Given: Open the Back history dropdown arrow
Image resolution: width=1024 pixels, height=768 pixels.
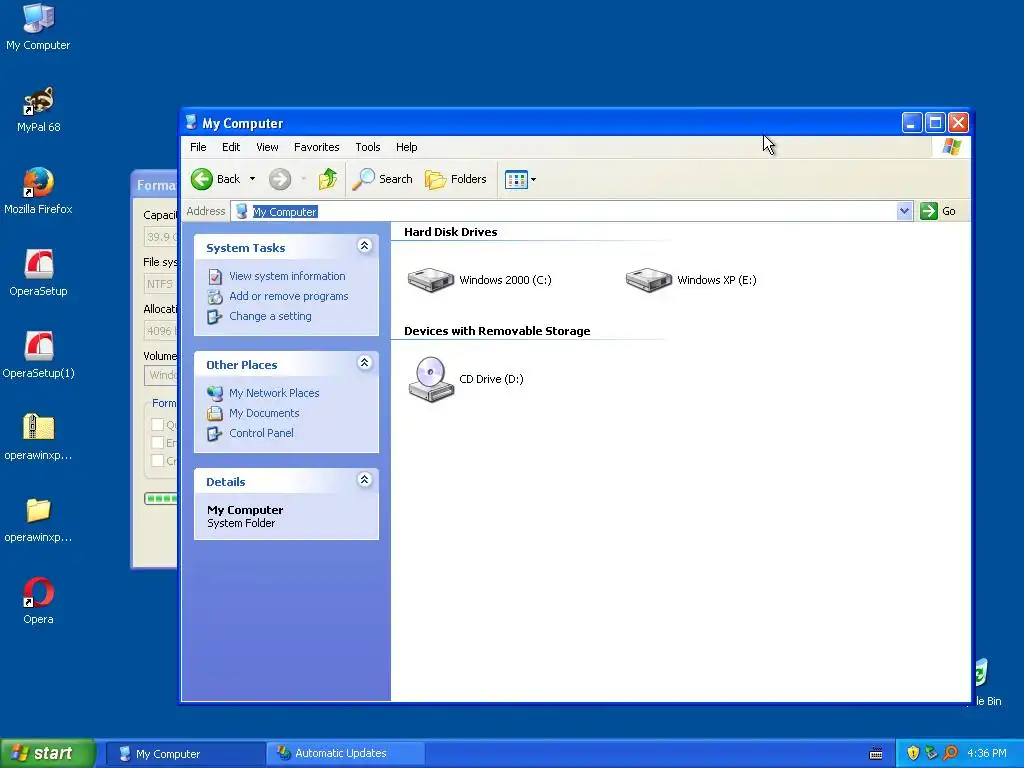Looking at the screenshot, I should point(252,179).
